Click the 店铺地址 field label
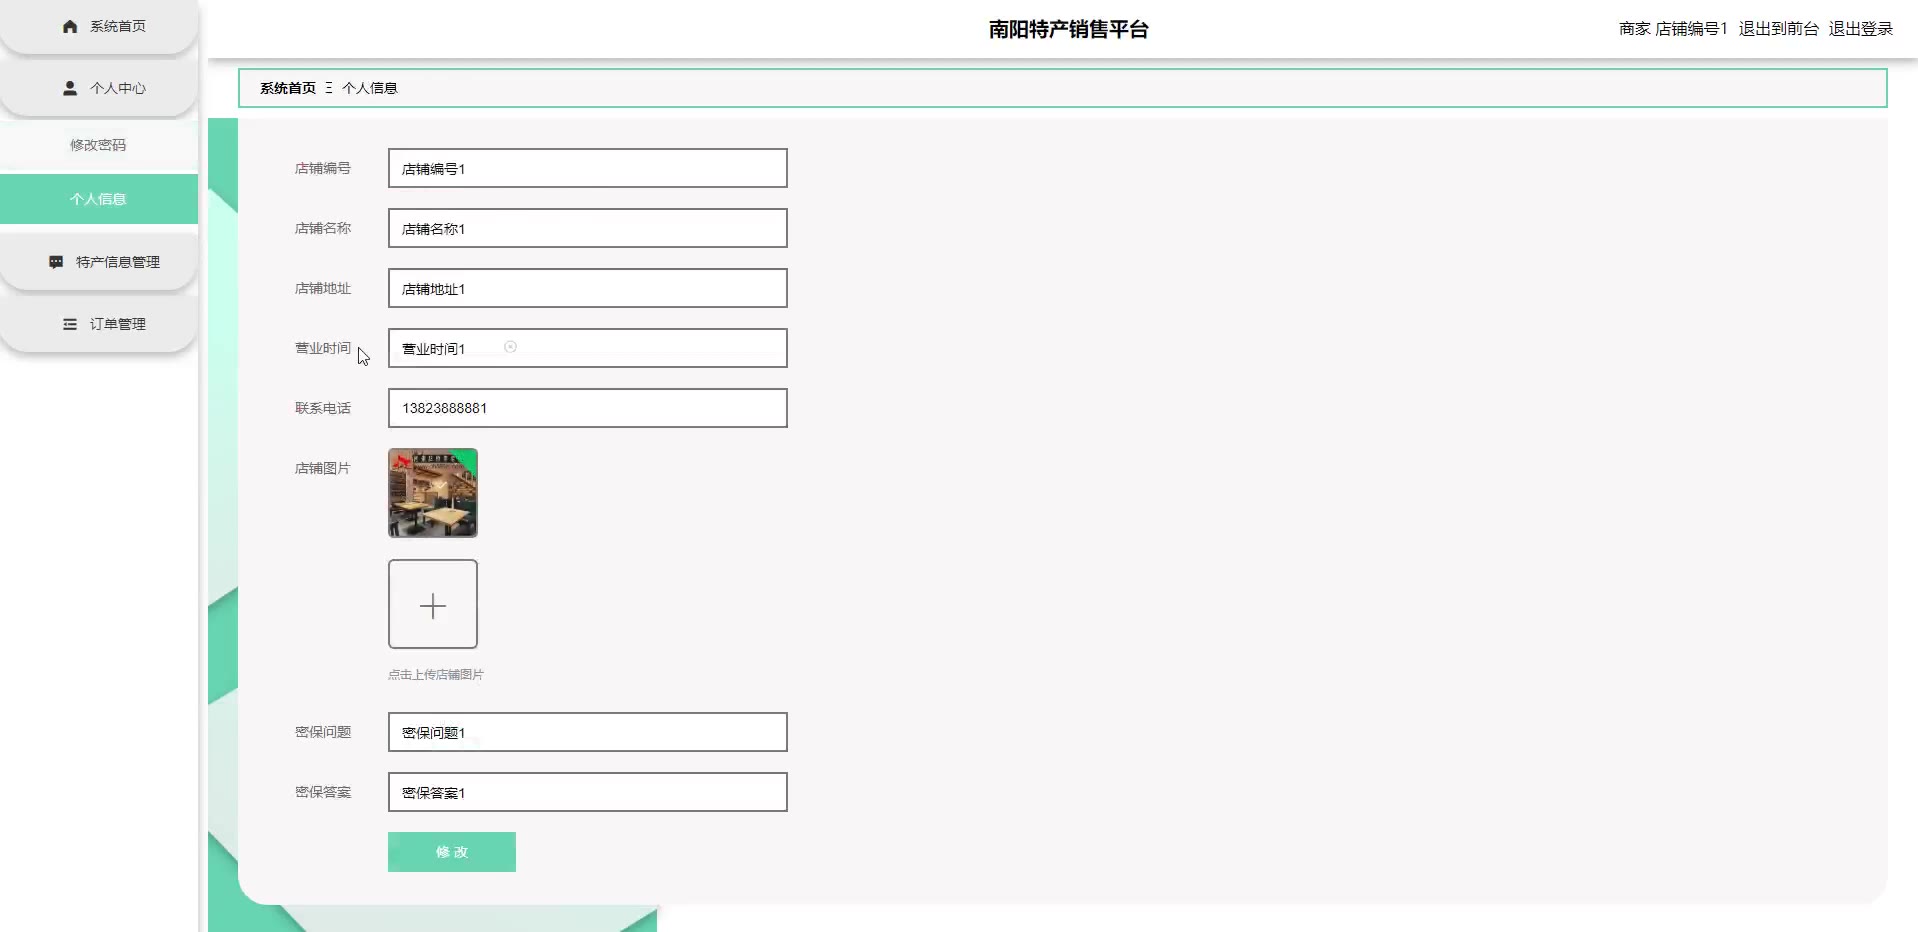1918x932 pixels. [x=323, y=288]
